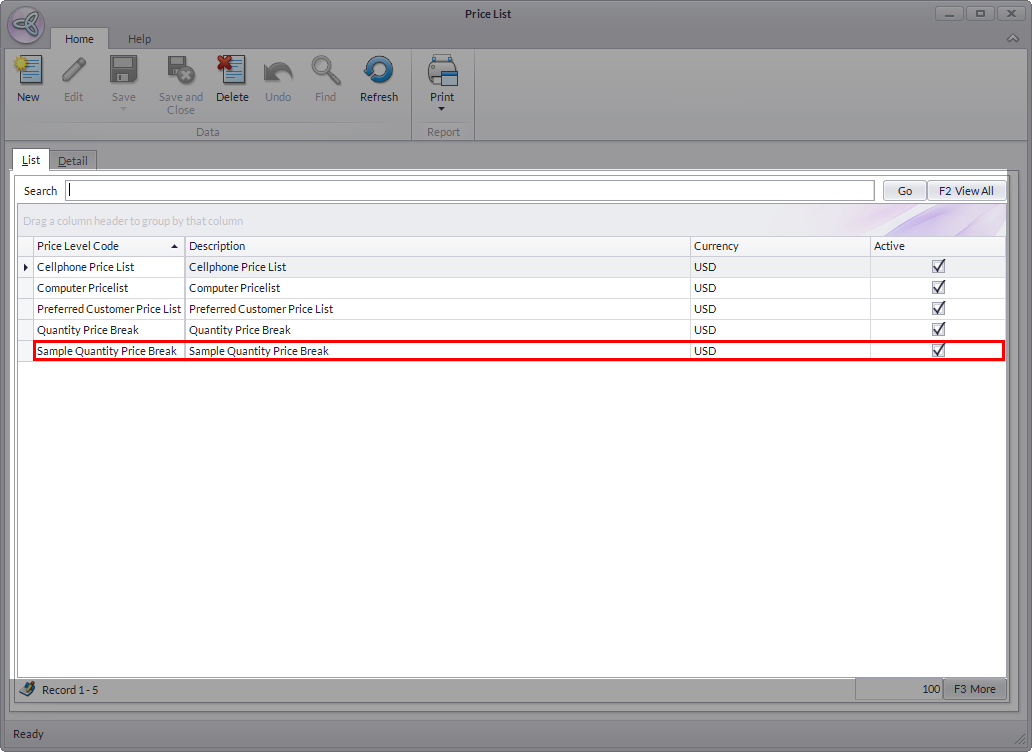Click the F2 View All button
This screenshot has width=1032, height=752.
tap(966, 191)
